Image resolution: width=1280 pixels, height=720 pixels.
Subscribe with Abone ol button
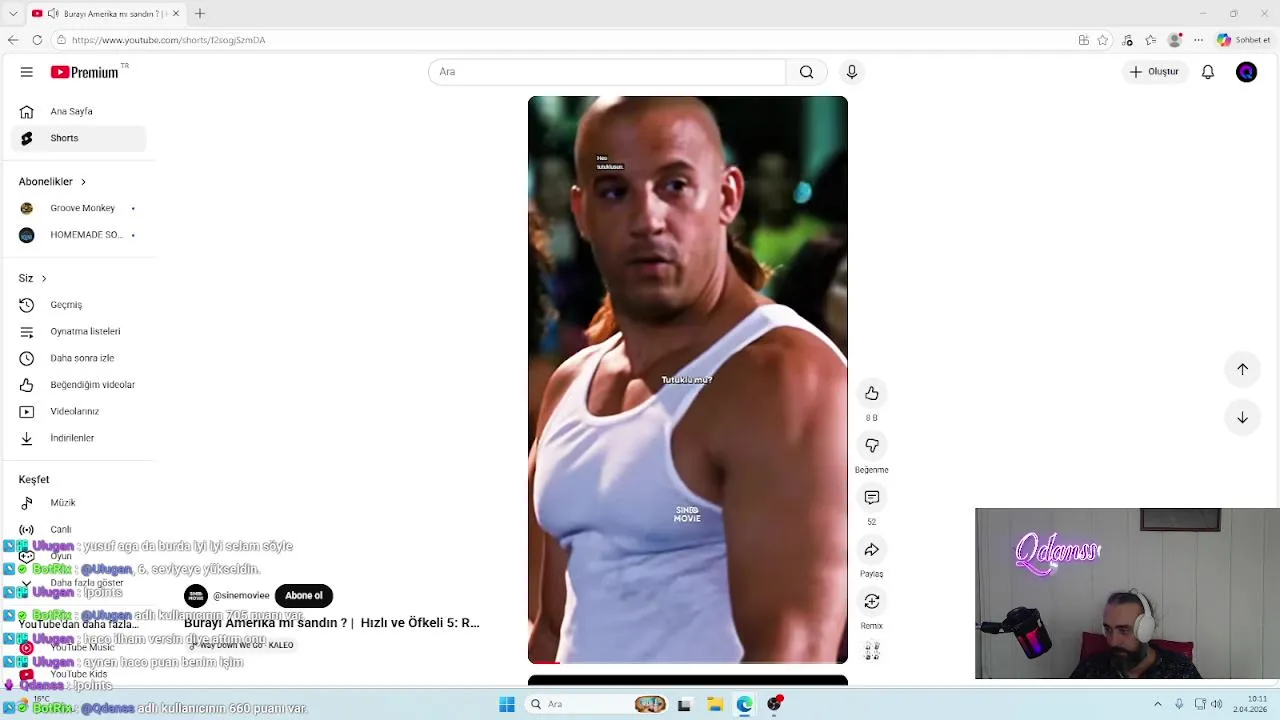coord(304,596)
